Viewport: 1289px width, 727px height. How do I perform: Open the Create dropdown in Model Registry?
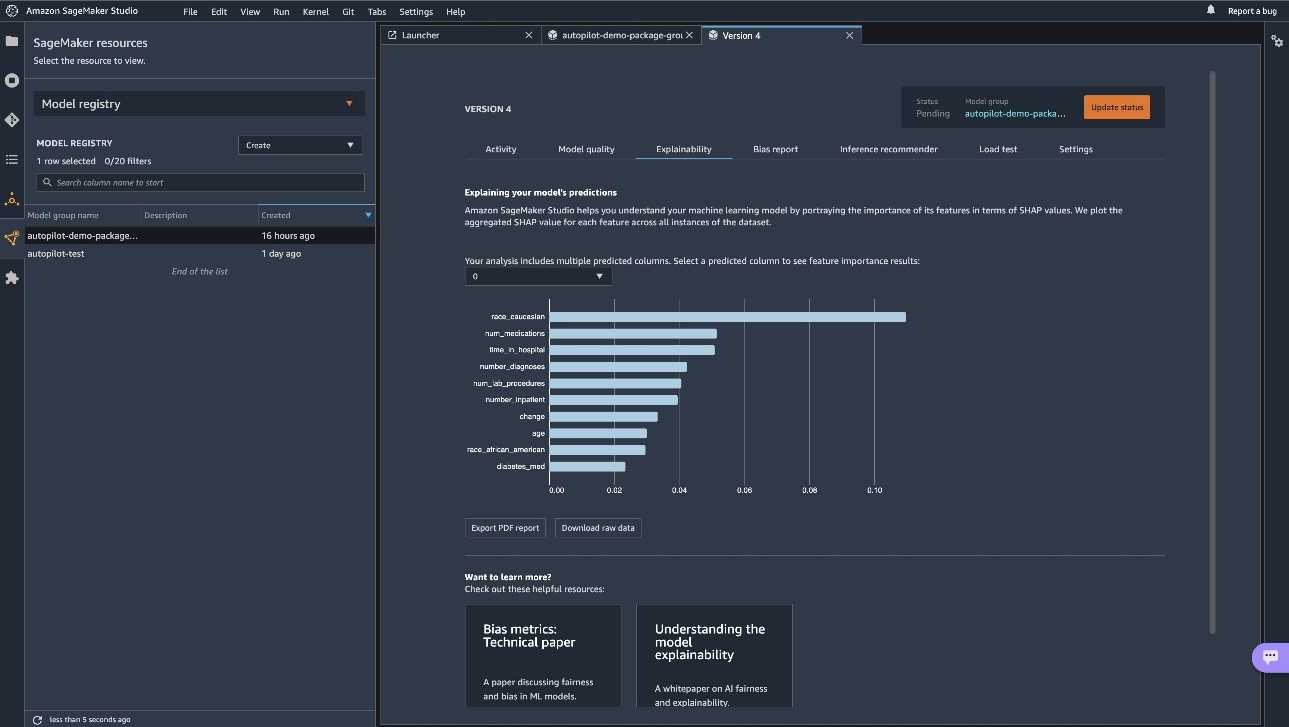(300, 145)
